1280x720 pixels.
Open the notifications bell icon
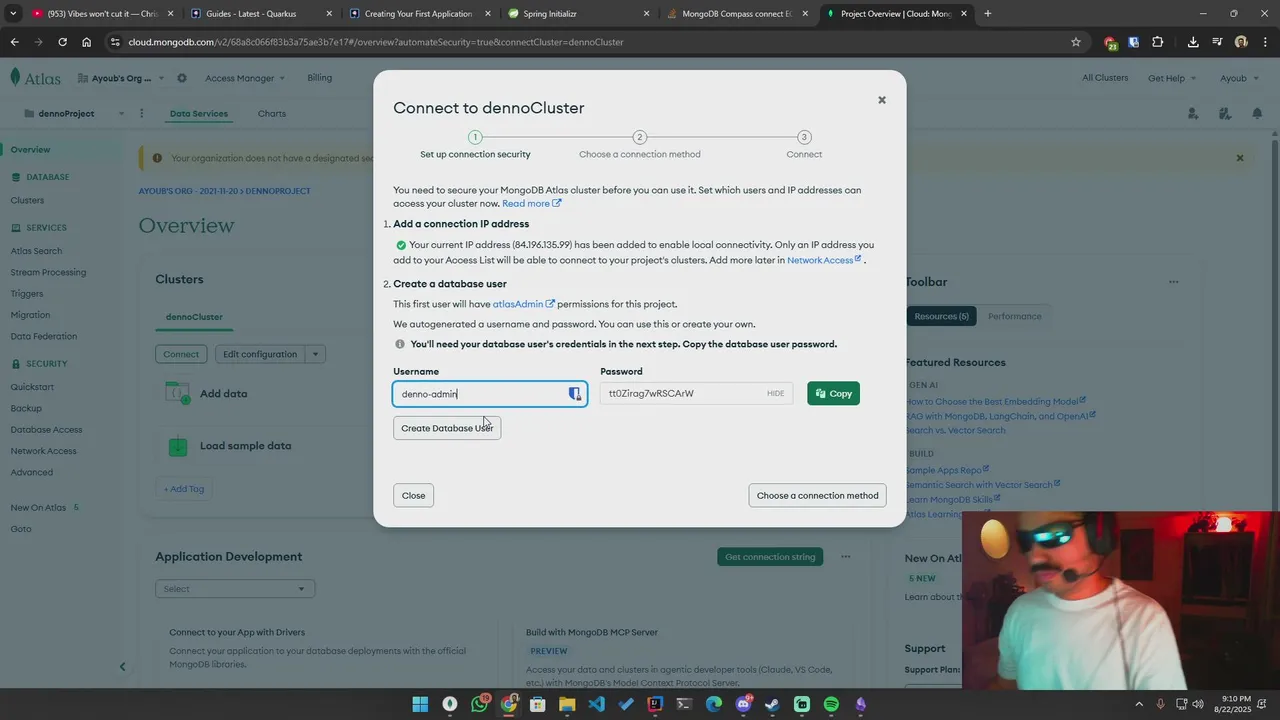pyautogui.click(x=1257, y=114)
